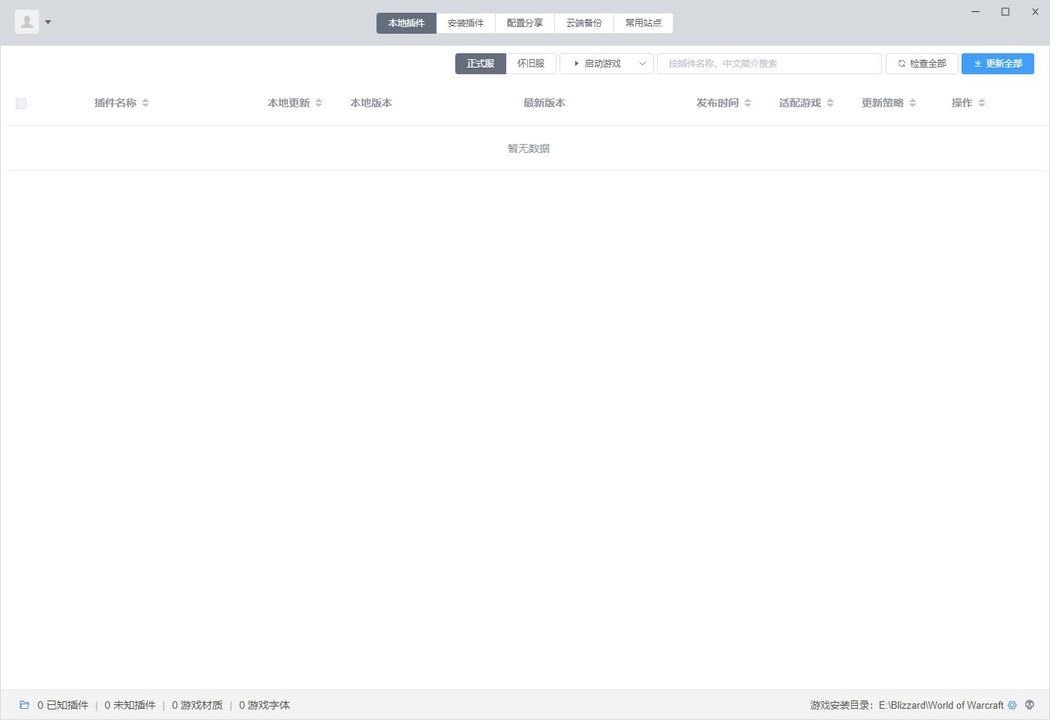This screenshot has height=720, width=1050.
Task: Click the 检查全部 button
Action: 921,63
